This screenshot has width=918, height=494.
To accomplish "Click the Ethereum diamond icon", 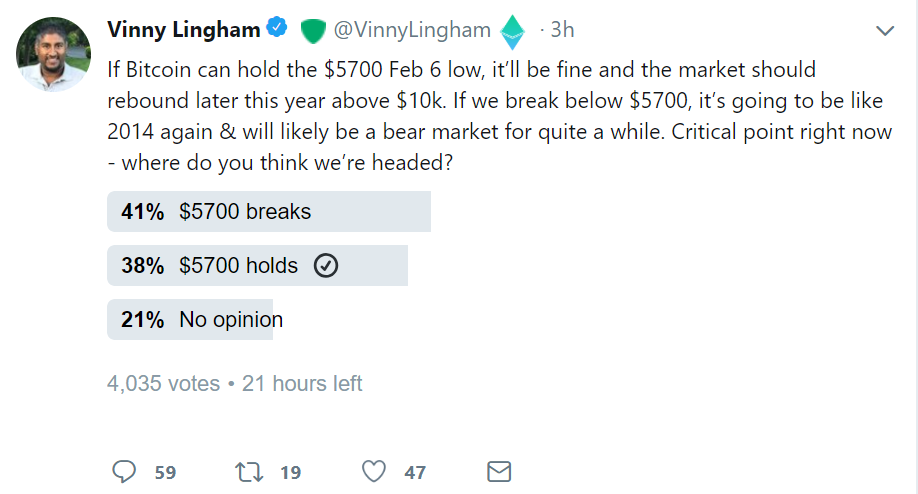I will pyautogui.click(x=513, y=32).
